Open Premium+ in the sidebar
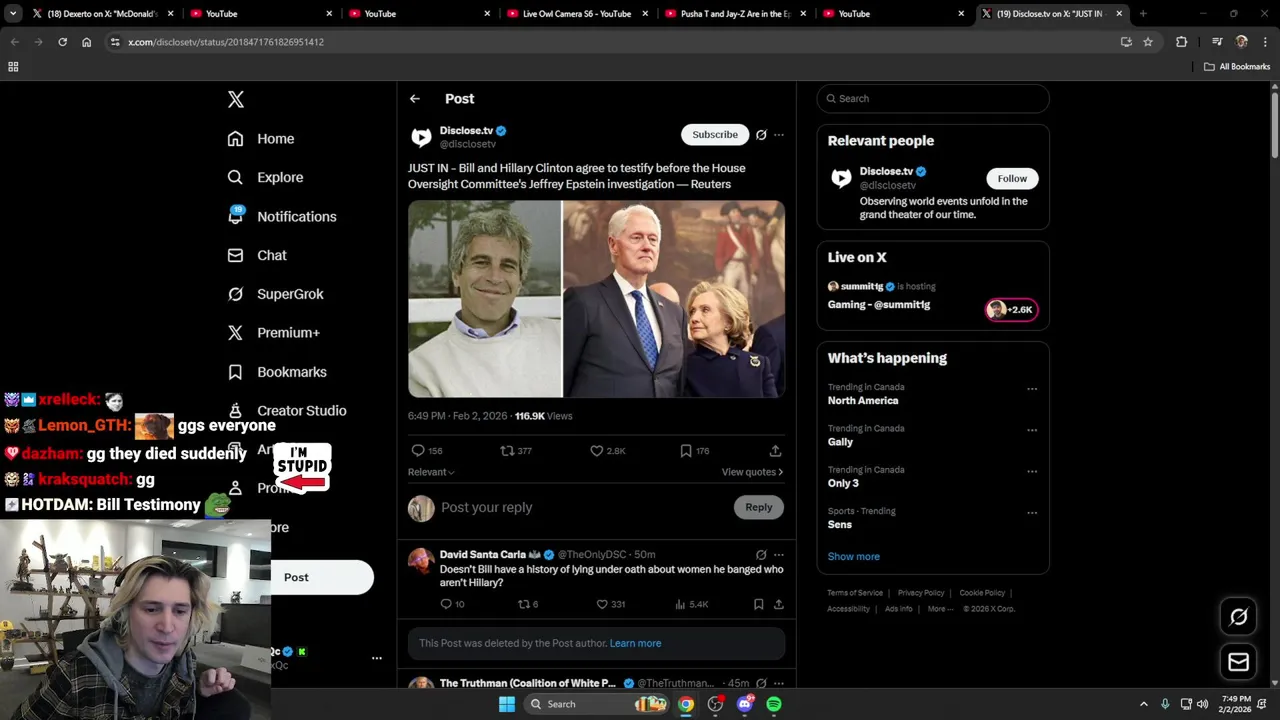The image size is (1280, 720). pyautogui.click(x=273, y=333)
